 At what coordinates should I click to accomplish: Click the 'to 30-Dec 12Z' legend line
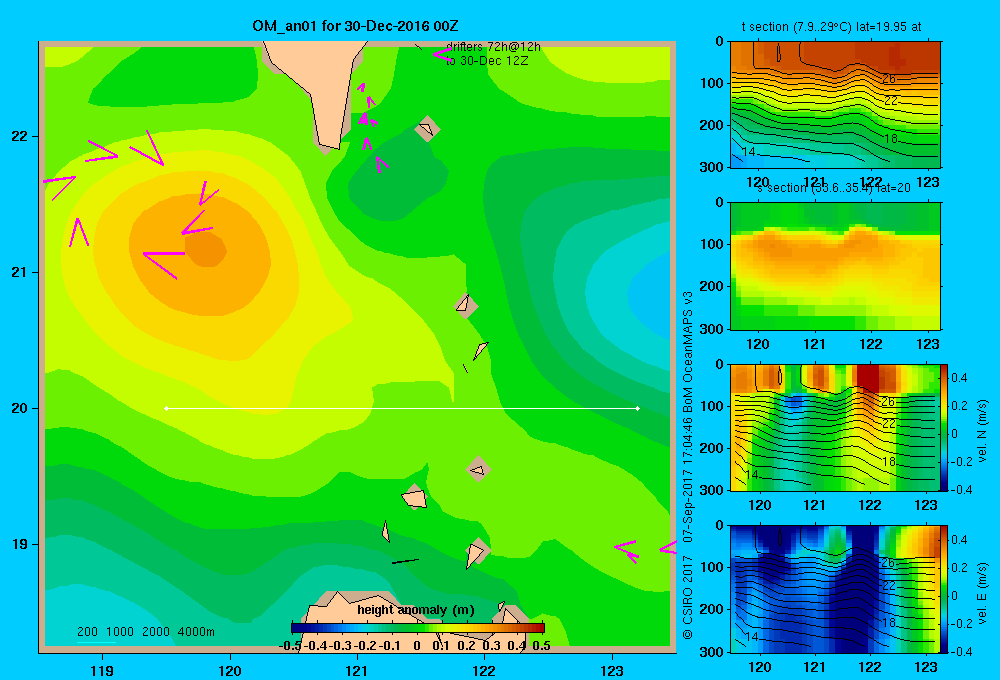pos(487,61)
